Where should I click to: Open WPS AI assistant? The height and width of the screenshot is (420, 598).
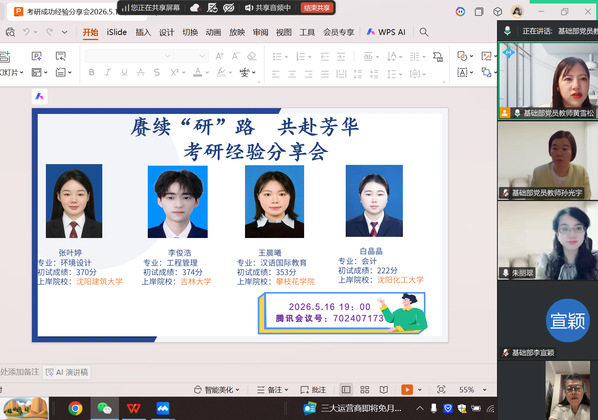(x=386, y=32)
